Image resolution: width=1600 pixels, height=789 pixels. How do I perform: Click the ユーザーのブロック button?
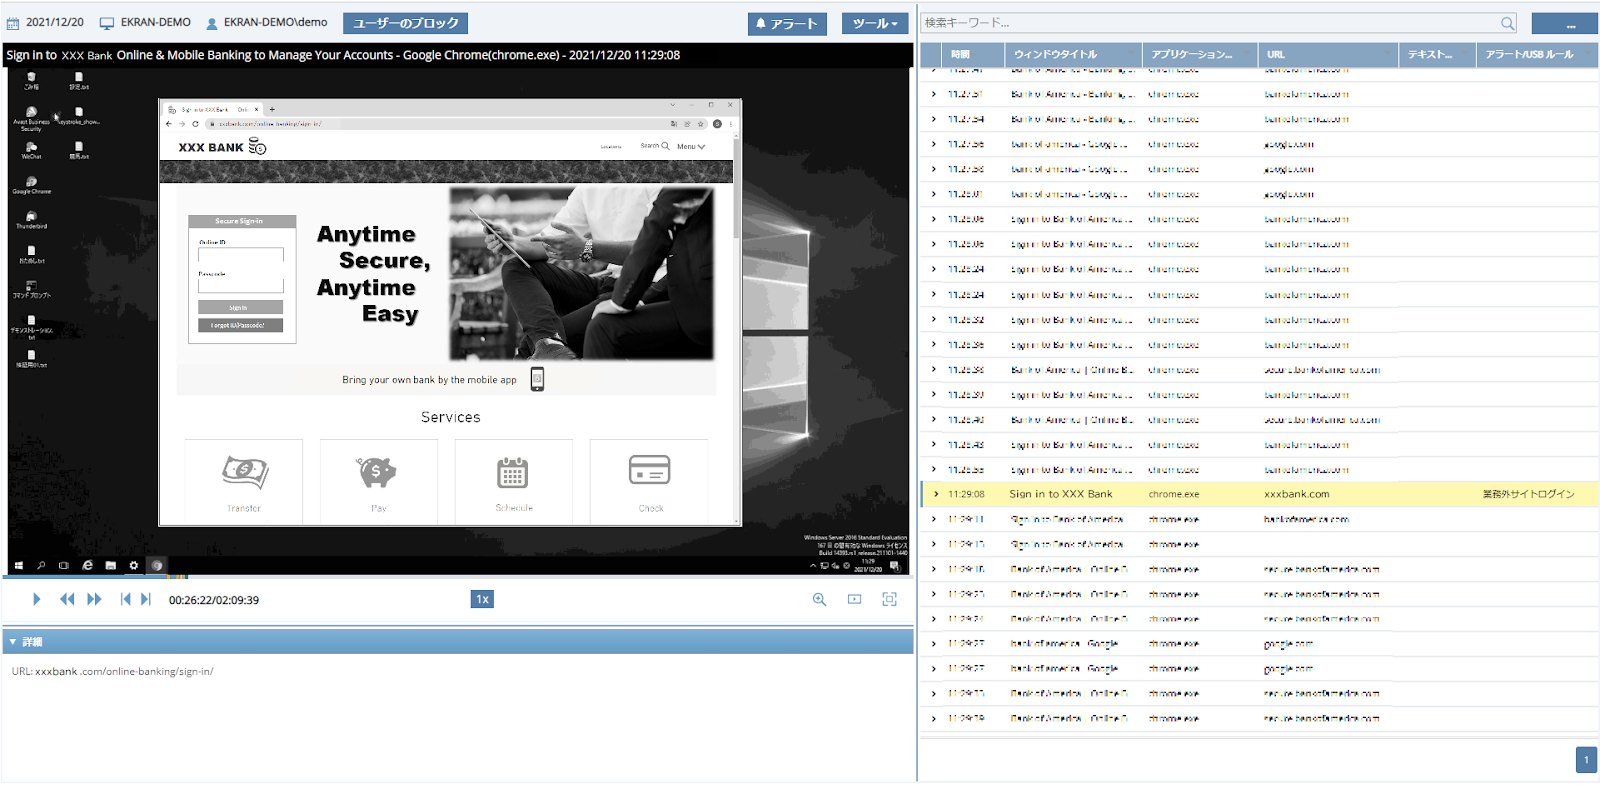(405, 23)
